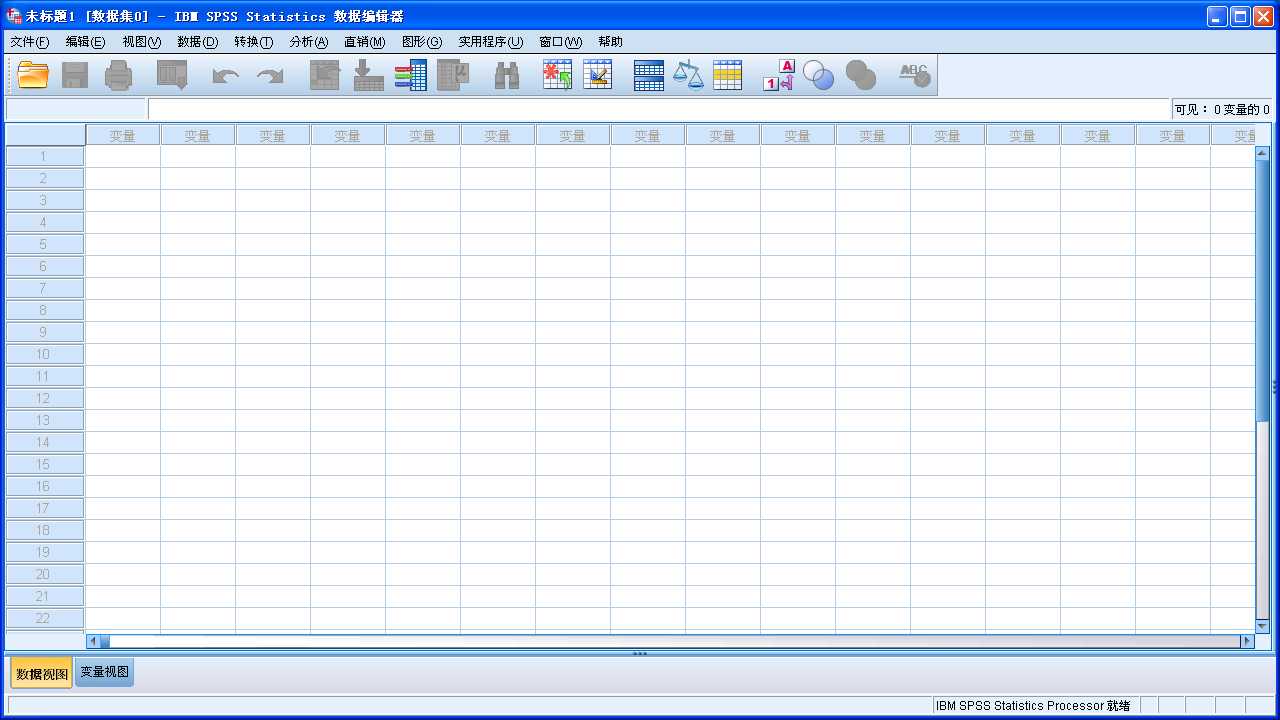Open the 图形(G) menu
The image size is (1280, 720).
coord(421,42)
